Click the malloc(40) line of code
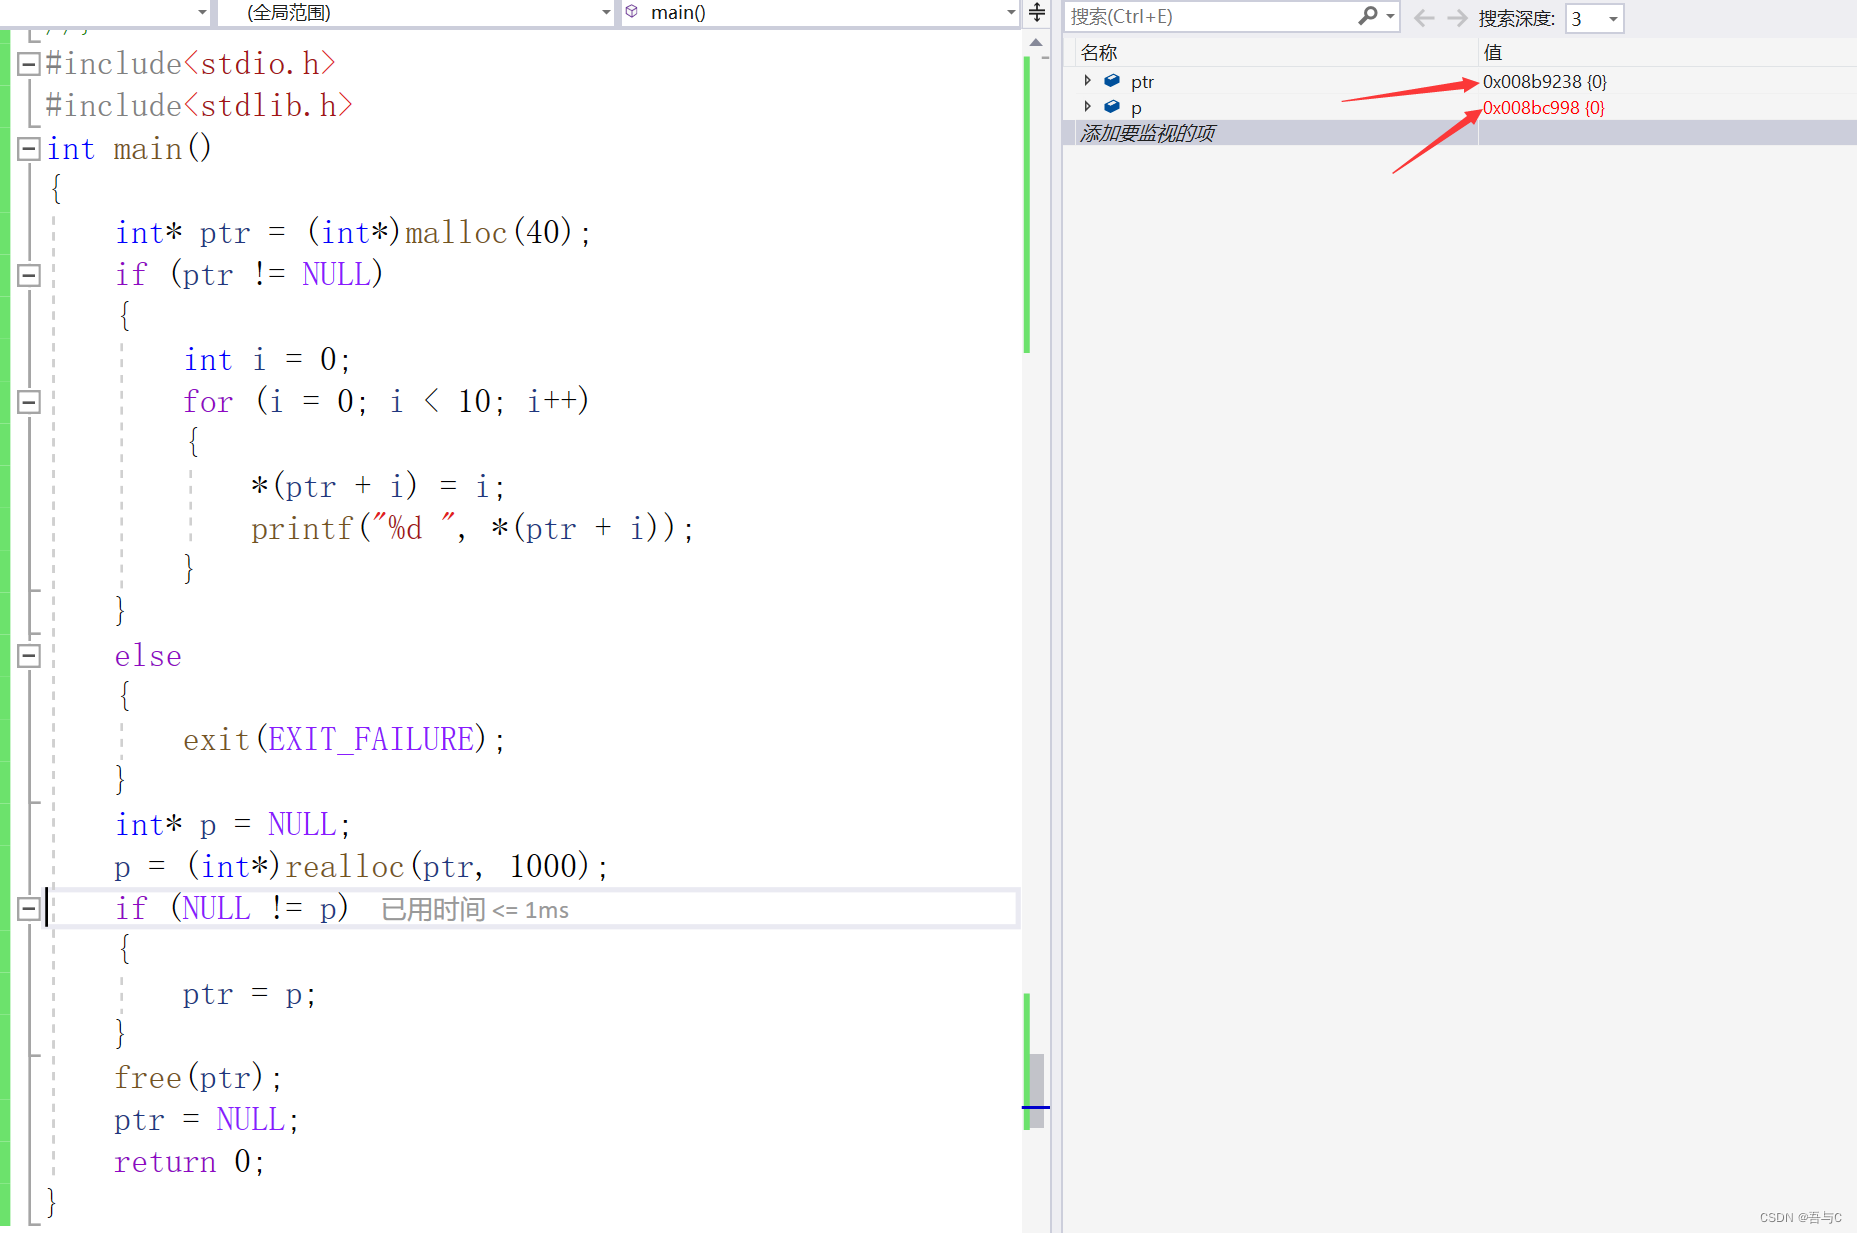1857x1233 pixels. tap(353, 233)
